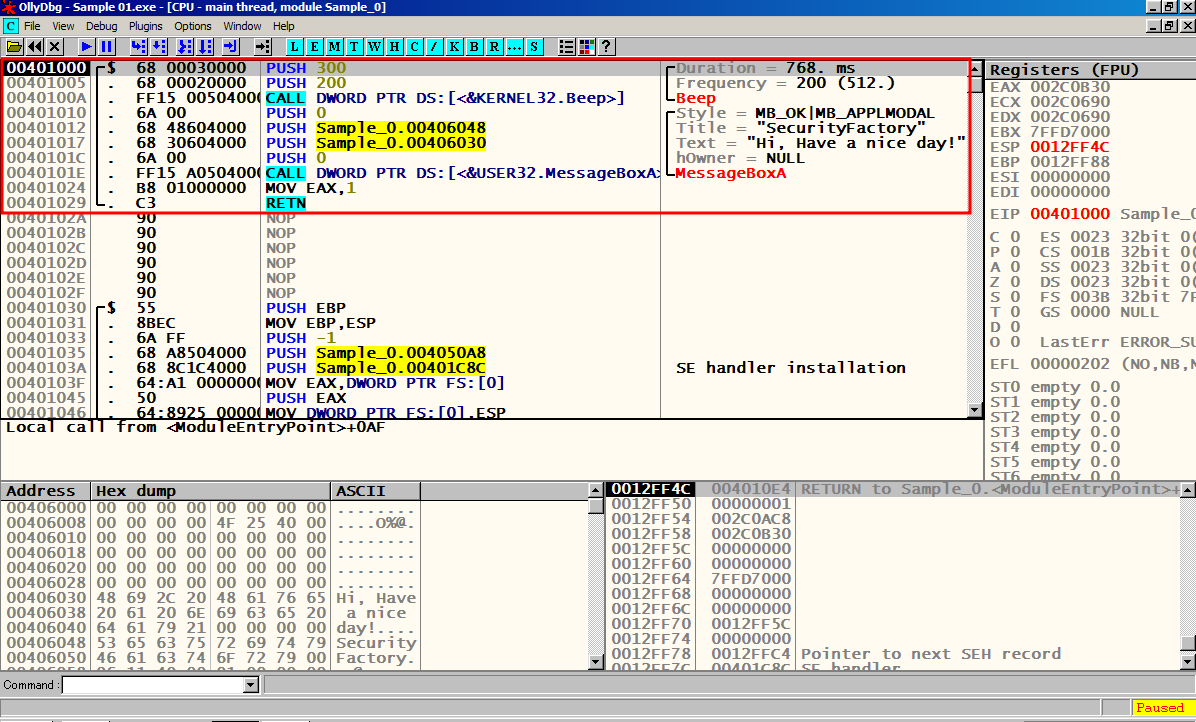
Task: Show Handles with H button
Action: coord(394,47)
